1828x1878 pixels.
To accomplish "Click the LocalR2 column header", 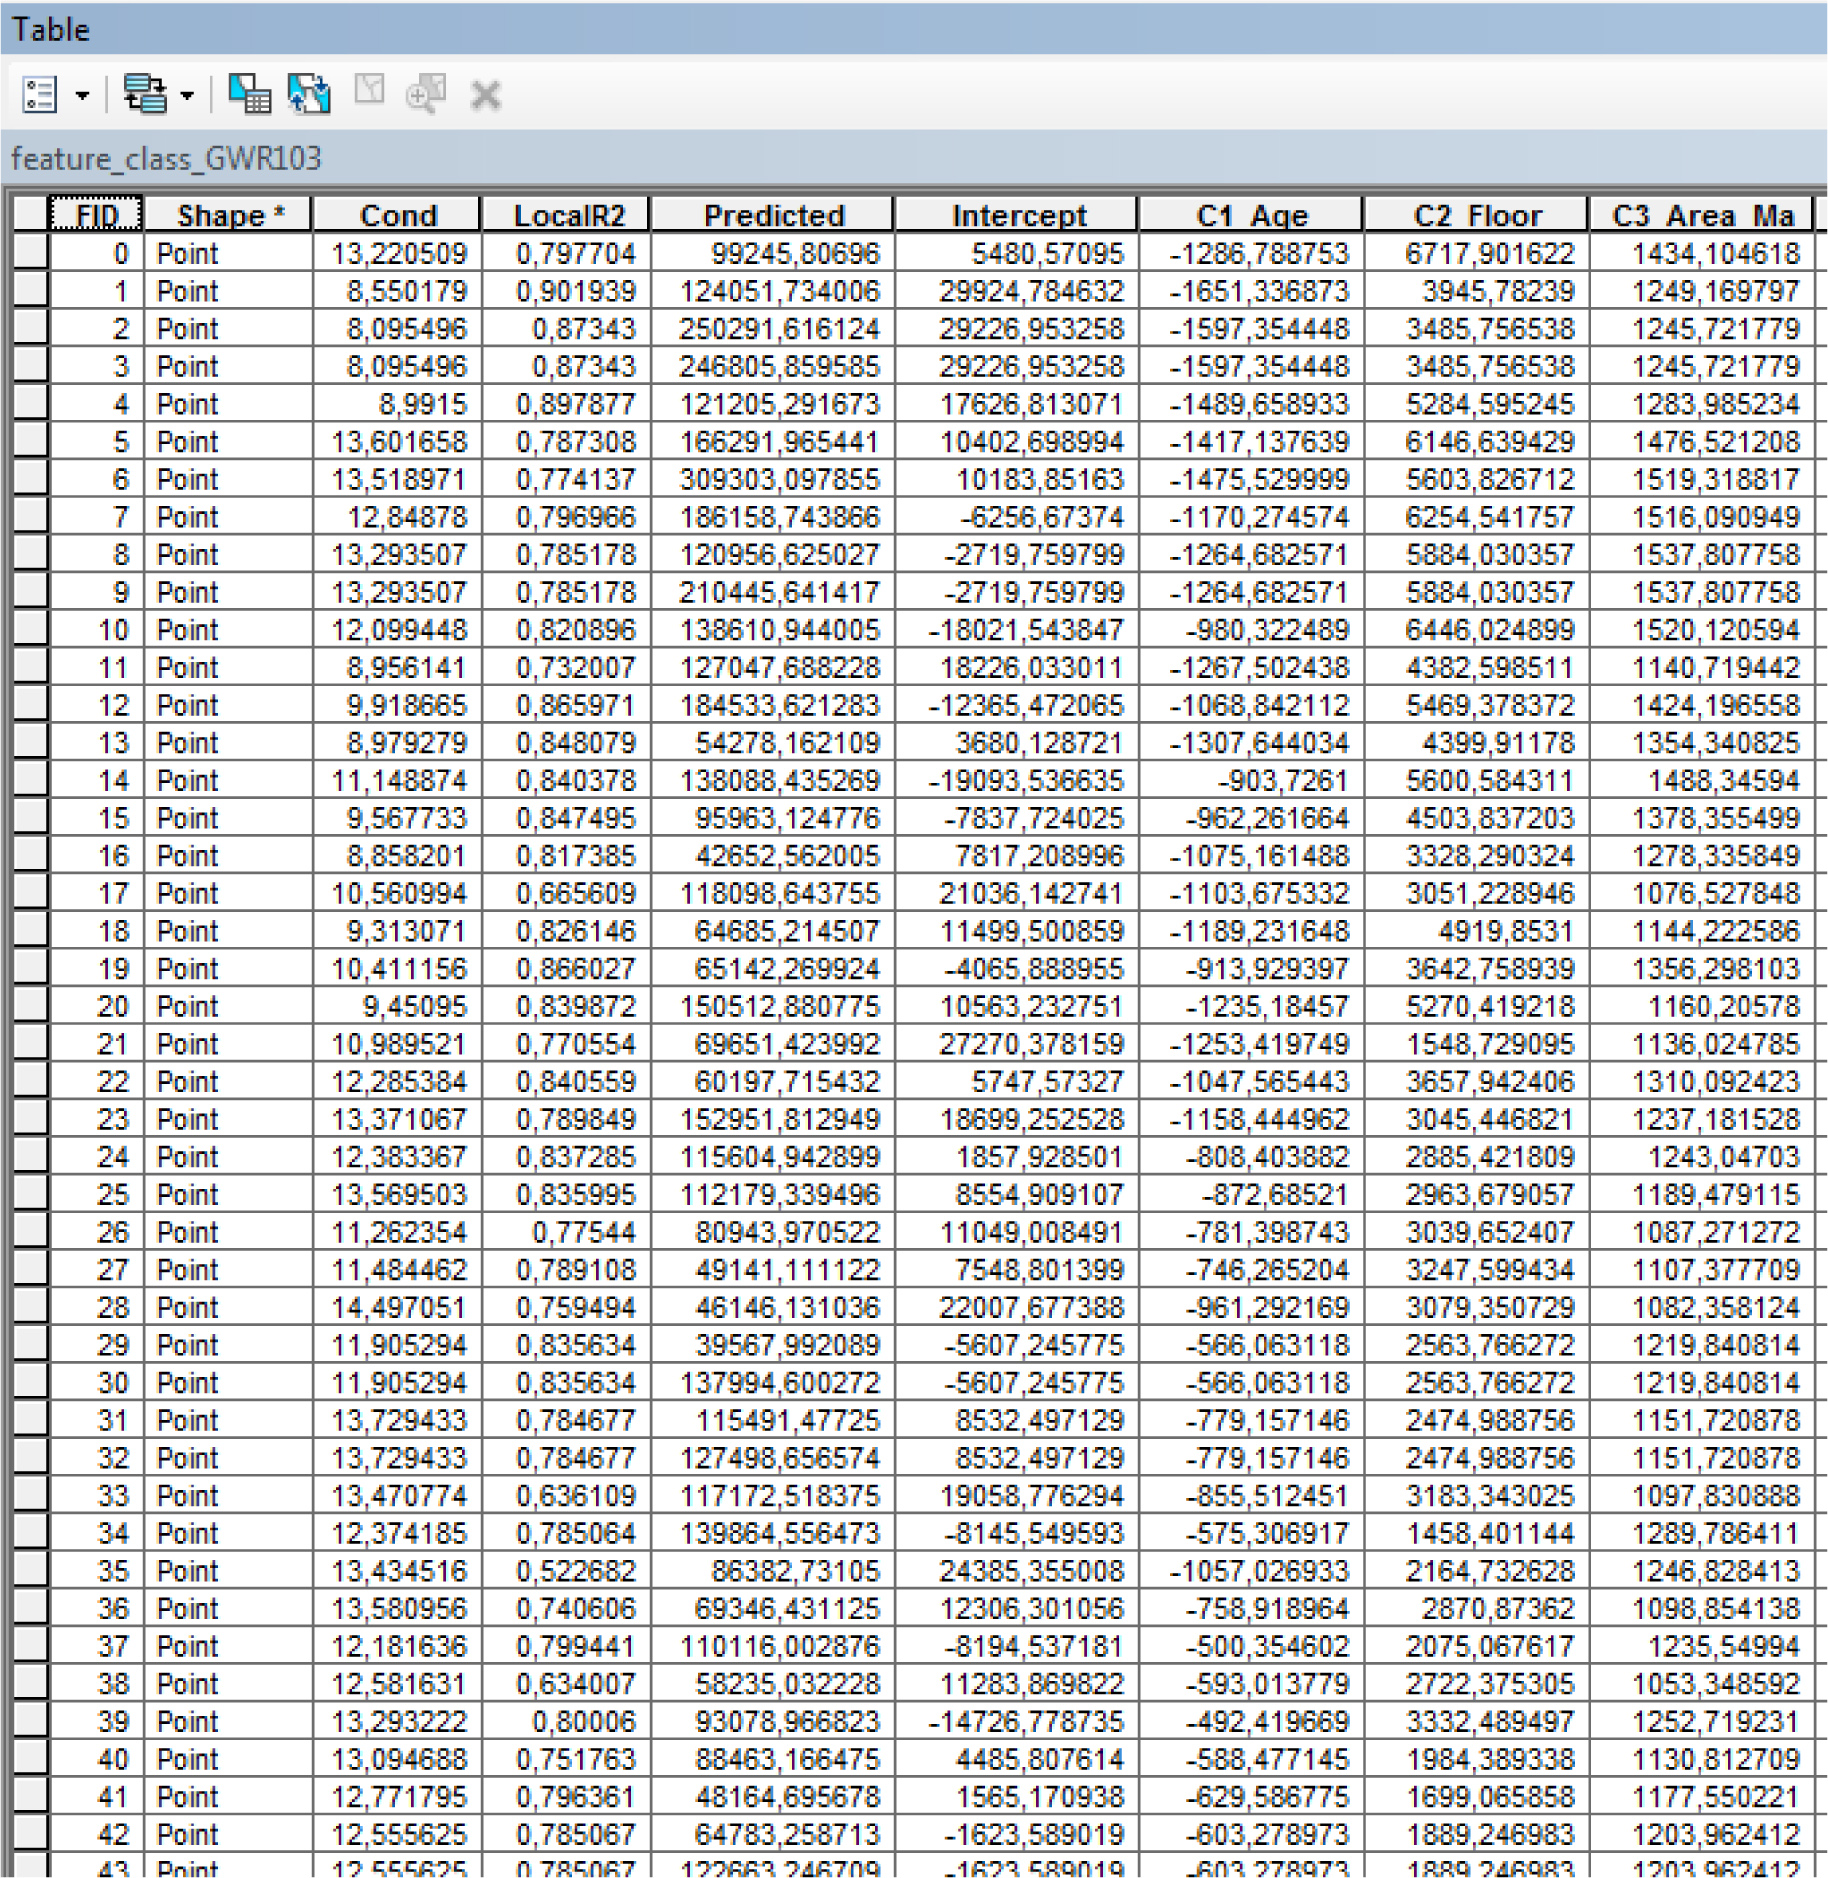I will click(x=568, y=215).
